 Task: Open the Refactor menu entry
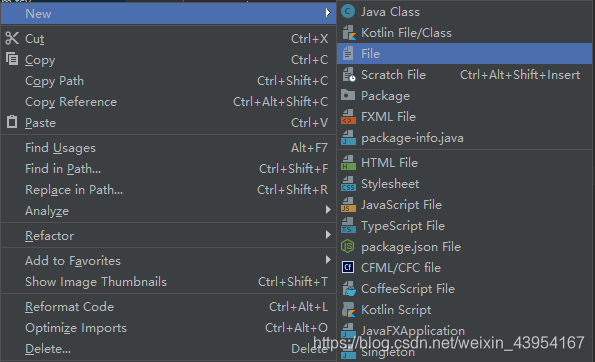168,236
